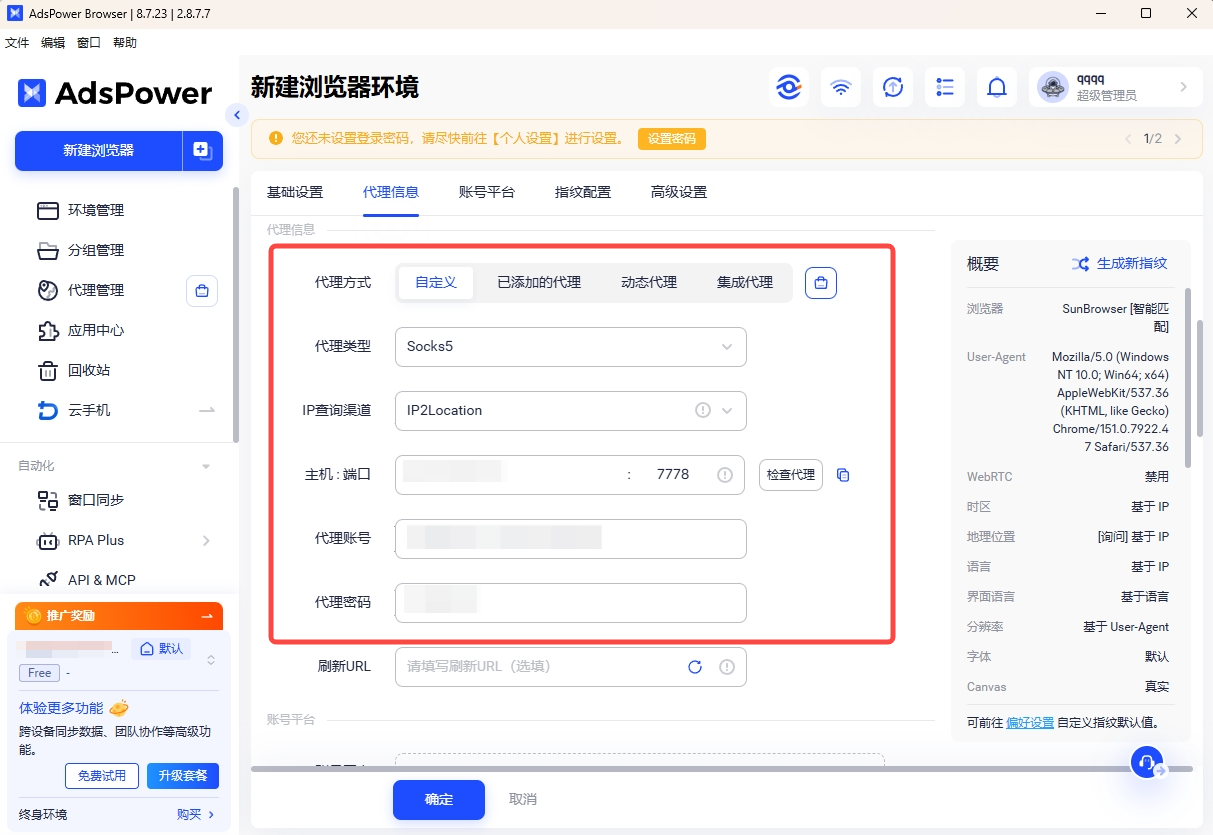
Task: Click the user avatar qqqq
Action: [x=1053, y=87]
